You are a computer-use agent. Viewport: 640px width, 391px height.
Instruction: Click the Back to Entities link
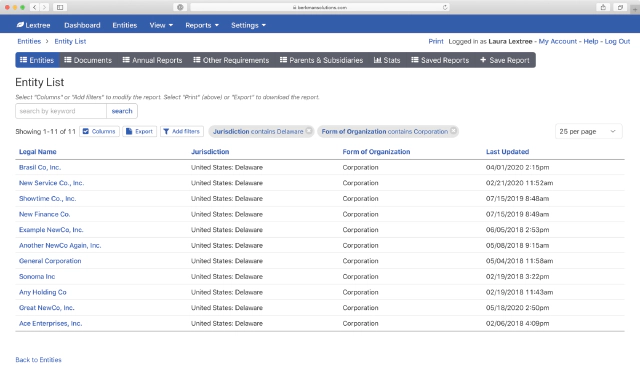(x=38, y=360)
